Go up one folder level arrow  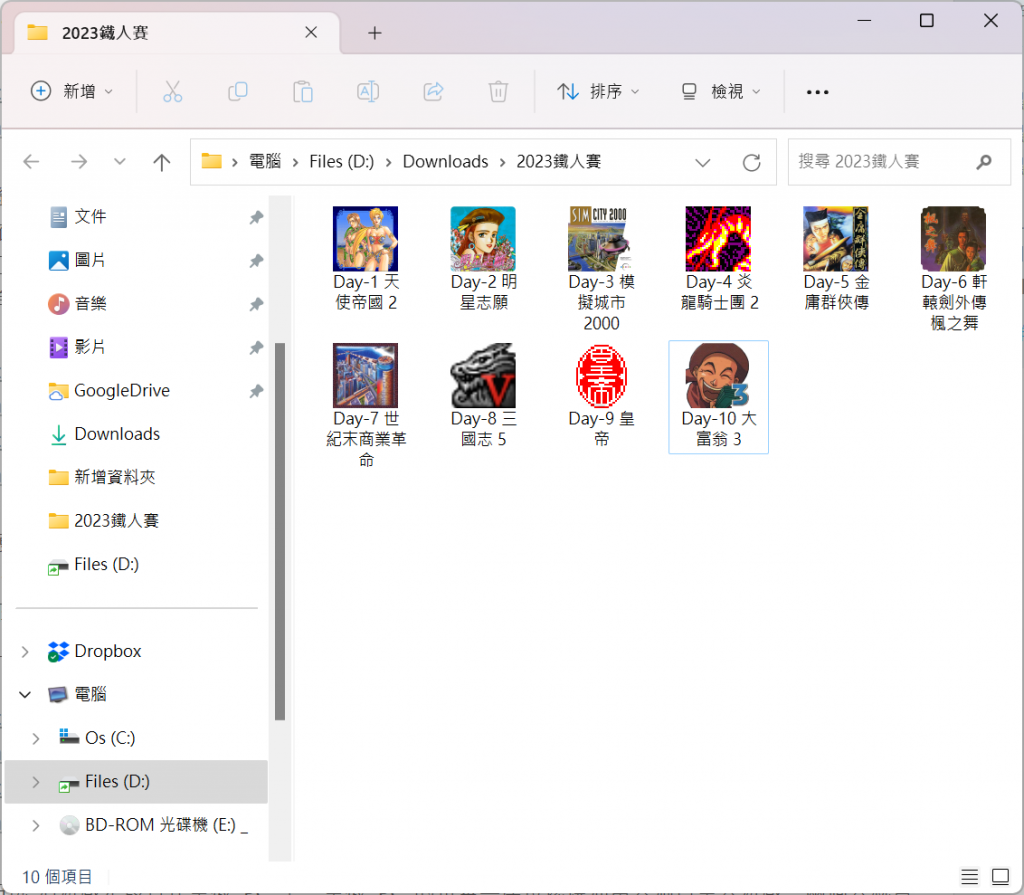pos(161,161)
